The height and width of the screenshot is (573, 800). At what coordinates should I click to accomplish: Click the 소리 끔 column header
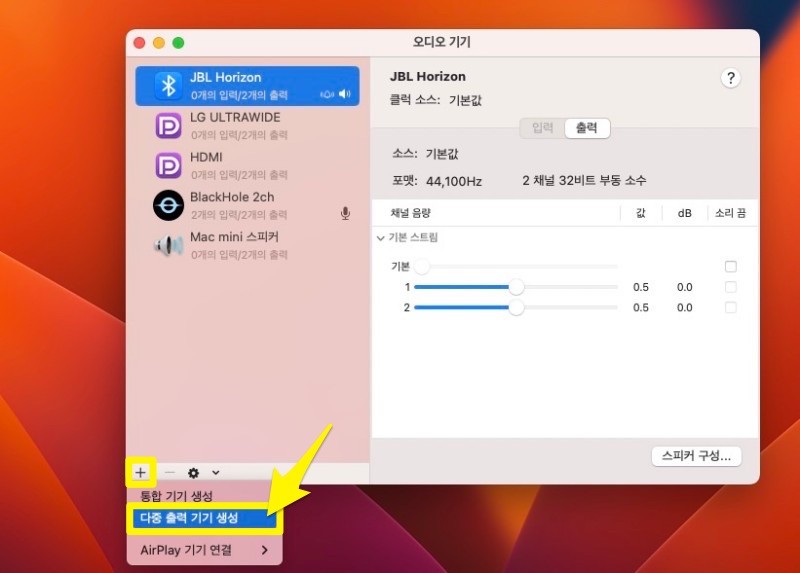point(731,213)
